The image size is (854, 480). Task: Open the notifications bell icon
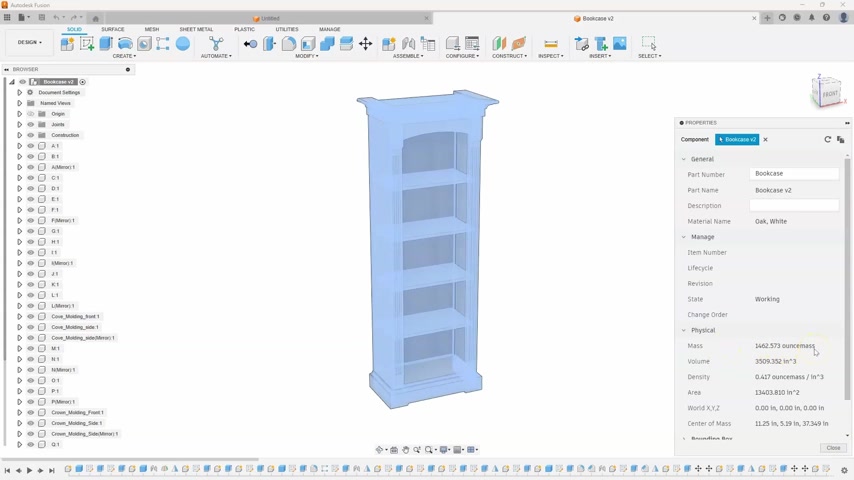tap(812, 18)
